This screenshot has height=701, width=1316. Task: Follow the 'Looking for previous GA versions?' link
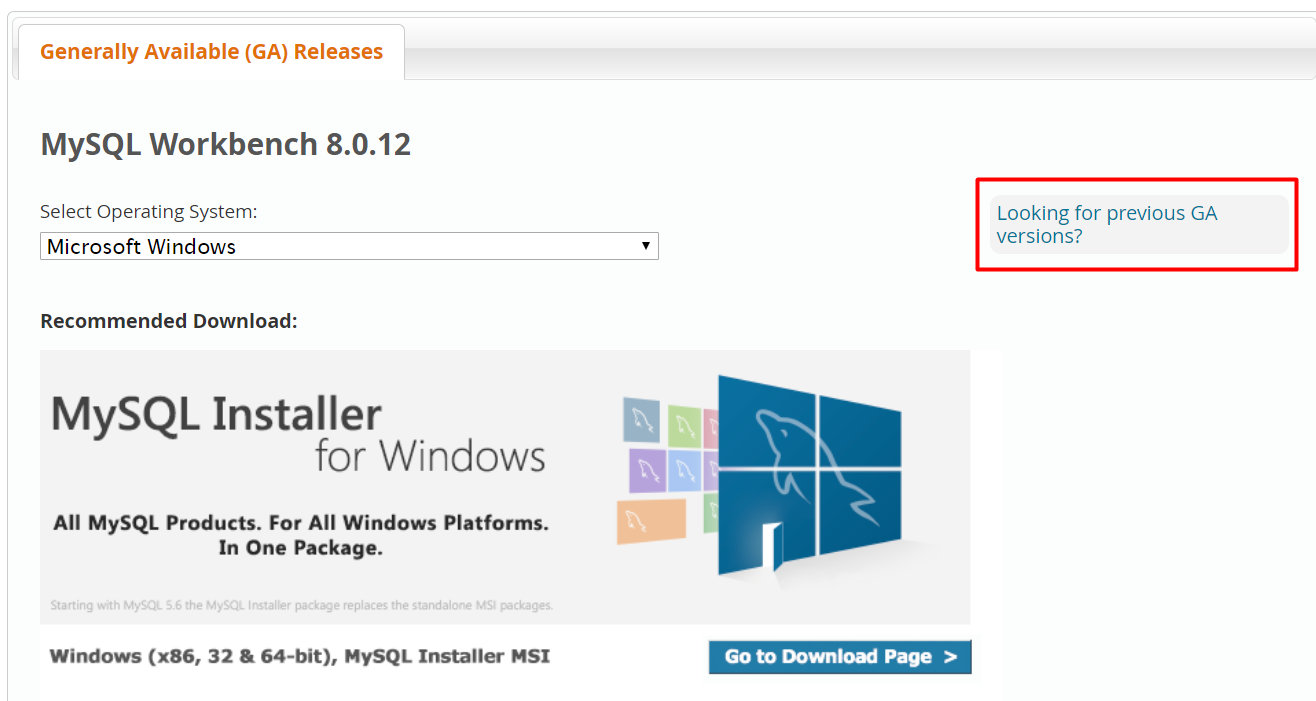[x=1107, y=225]
